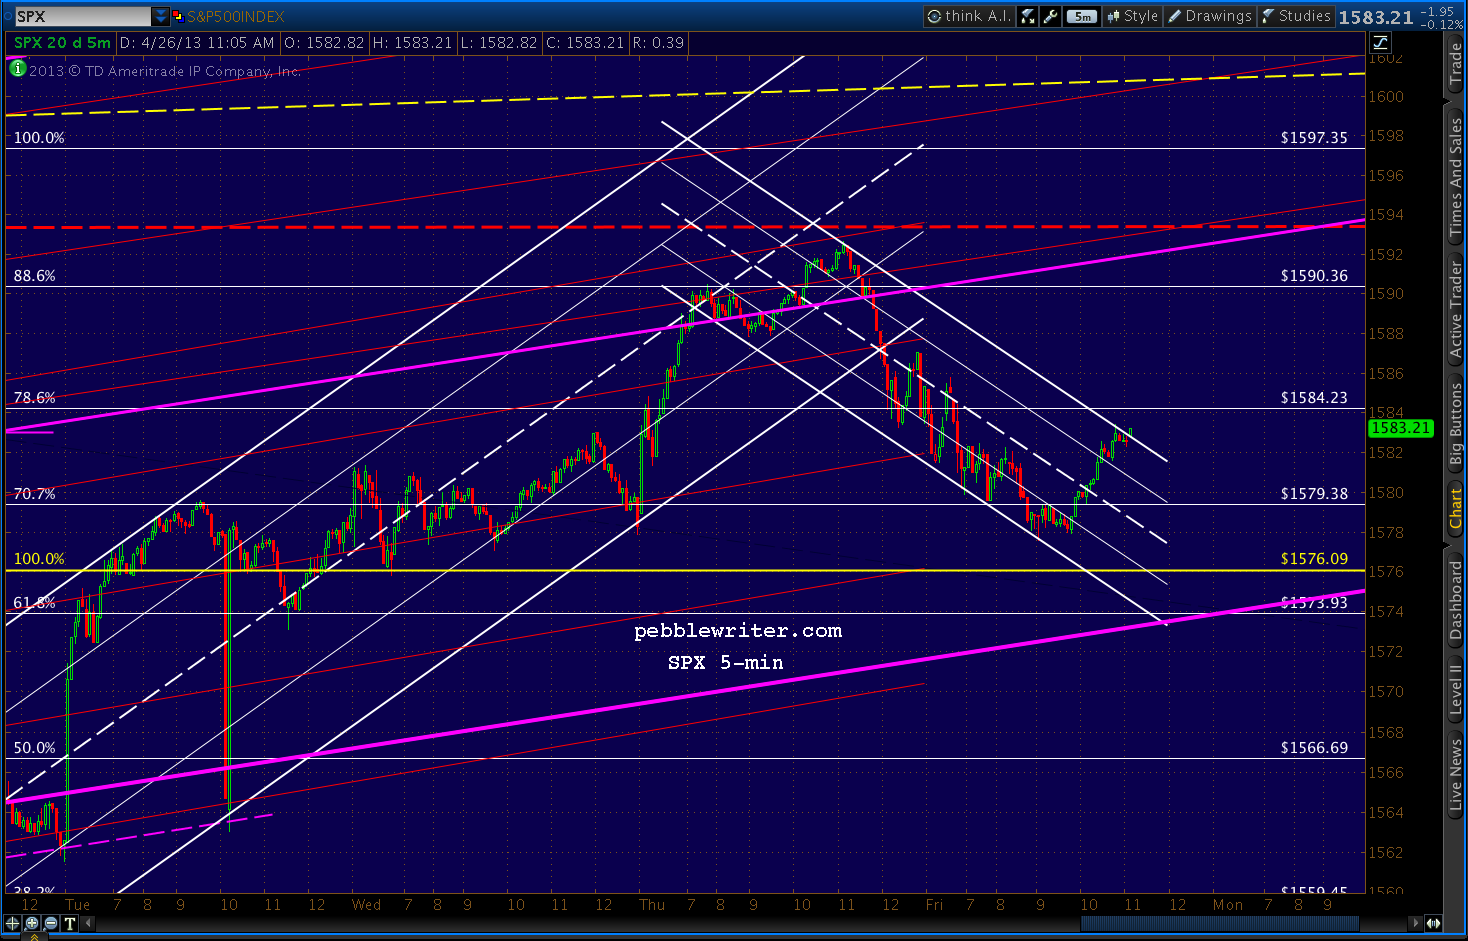Click the 78.6% retracement label

click(x=34, y=397)
